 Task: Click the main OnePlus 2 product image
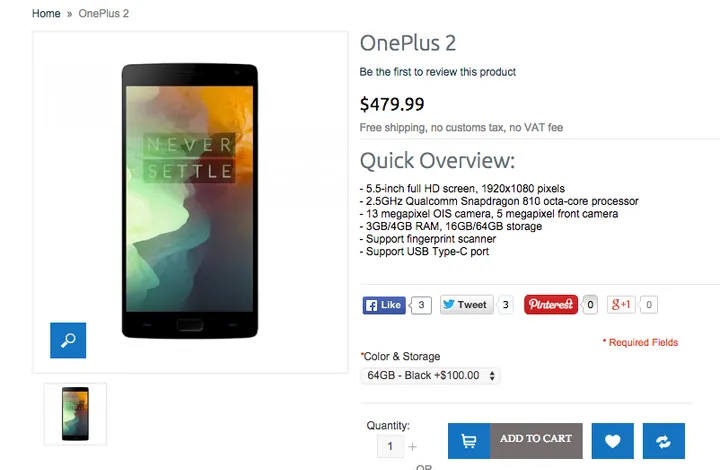pos(190,201)
